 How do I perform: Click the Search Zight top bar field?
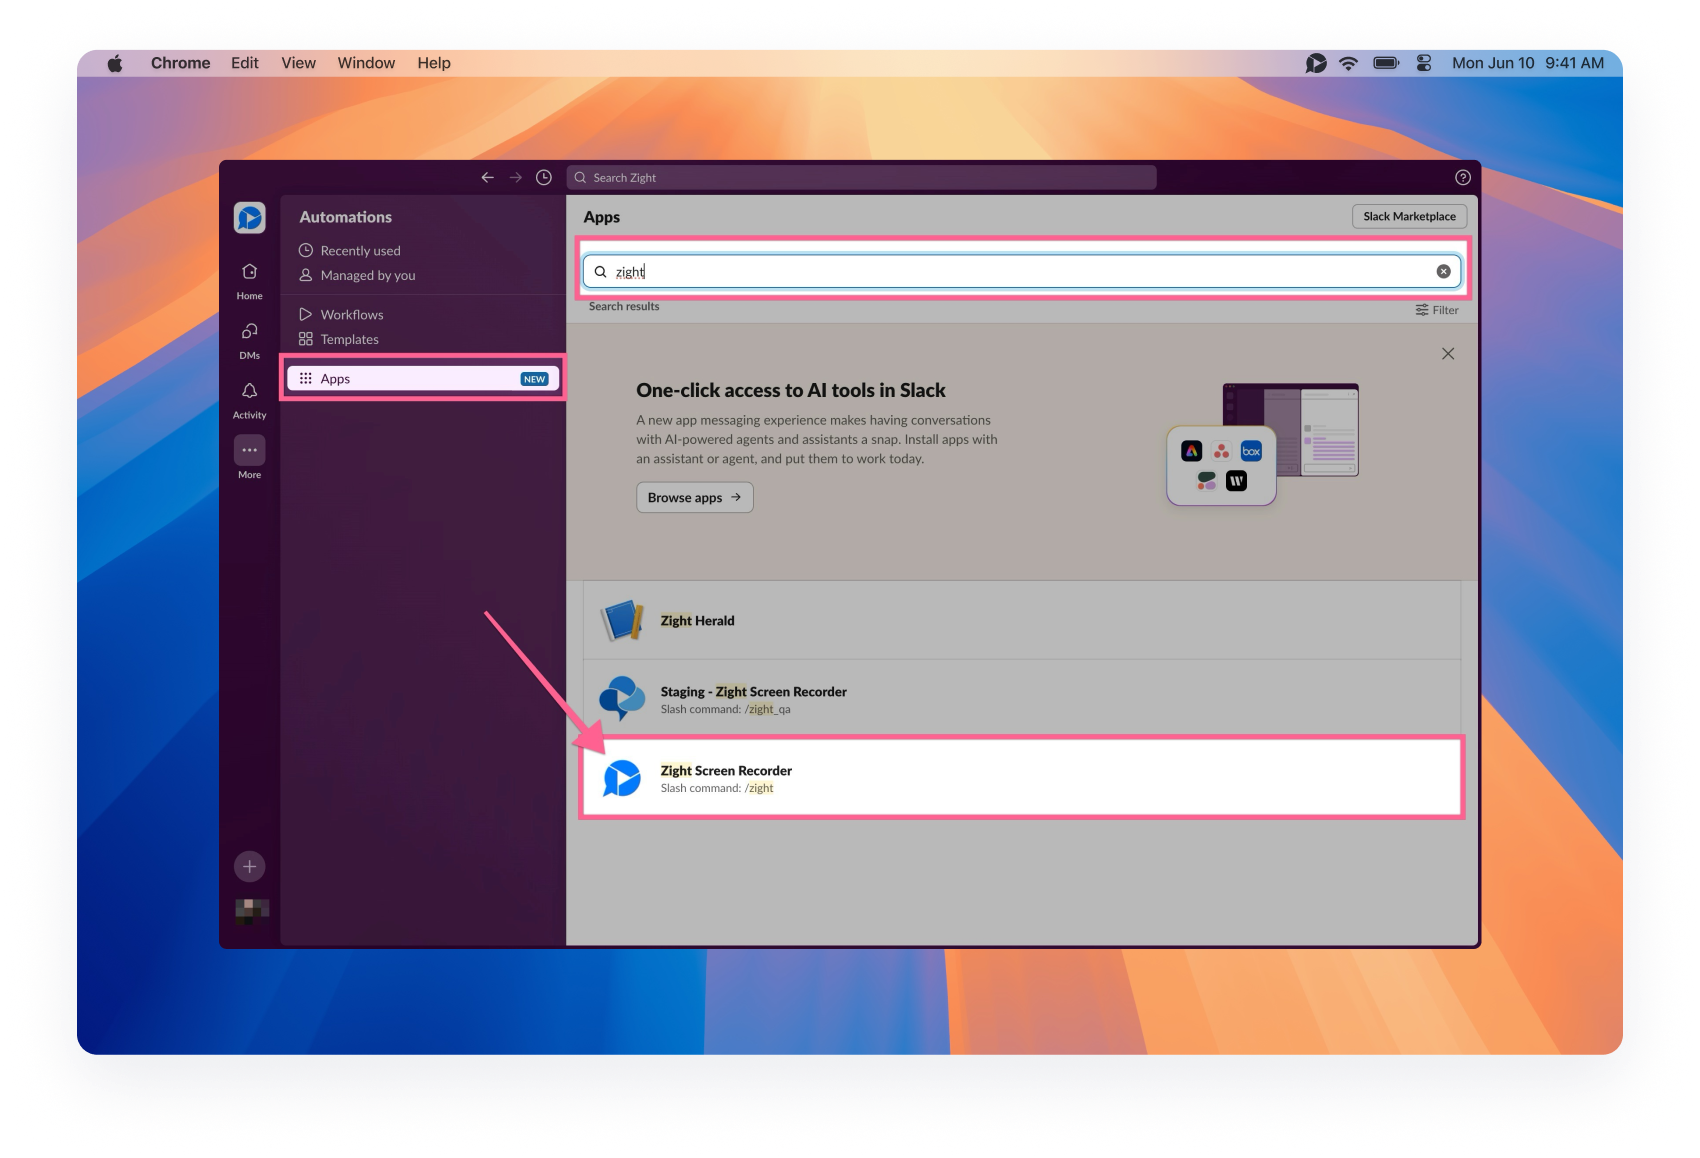click(860, 177)
